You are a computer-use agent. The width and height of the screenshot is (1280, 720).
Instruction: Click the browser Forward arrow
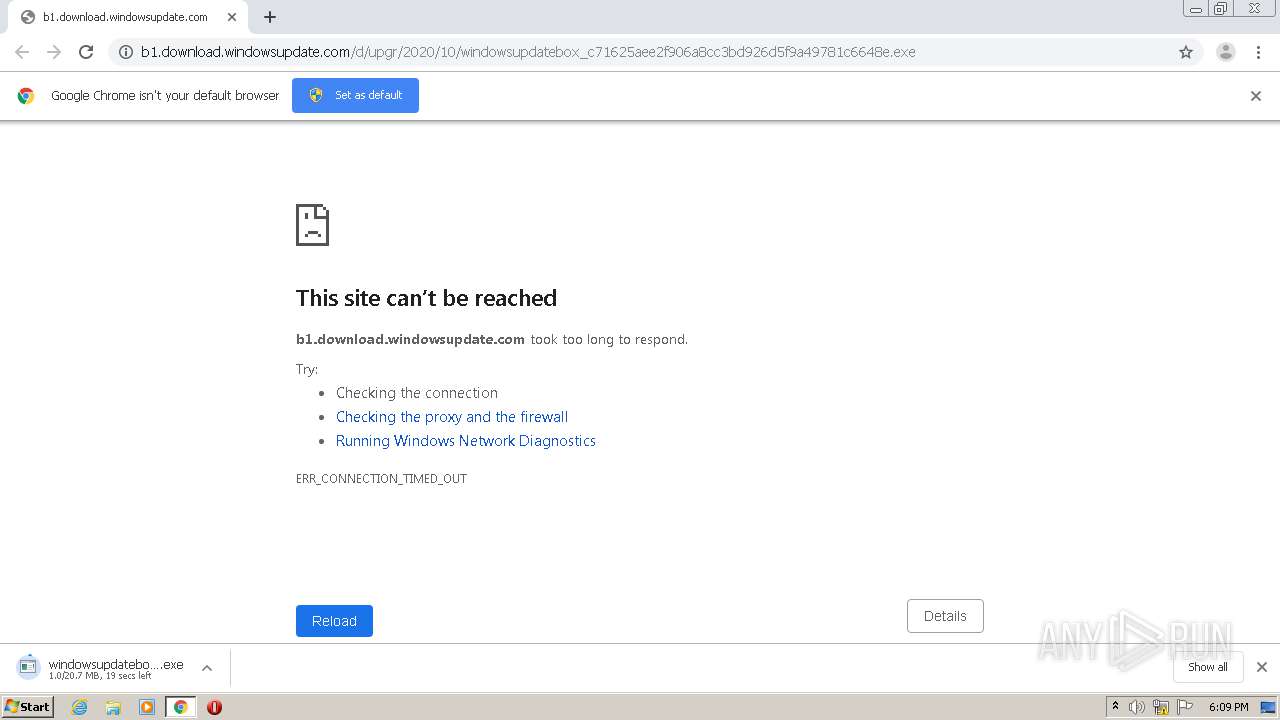(54, 52)
